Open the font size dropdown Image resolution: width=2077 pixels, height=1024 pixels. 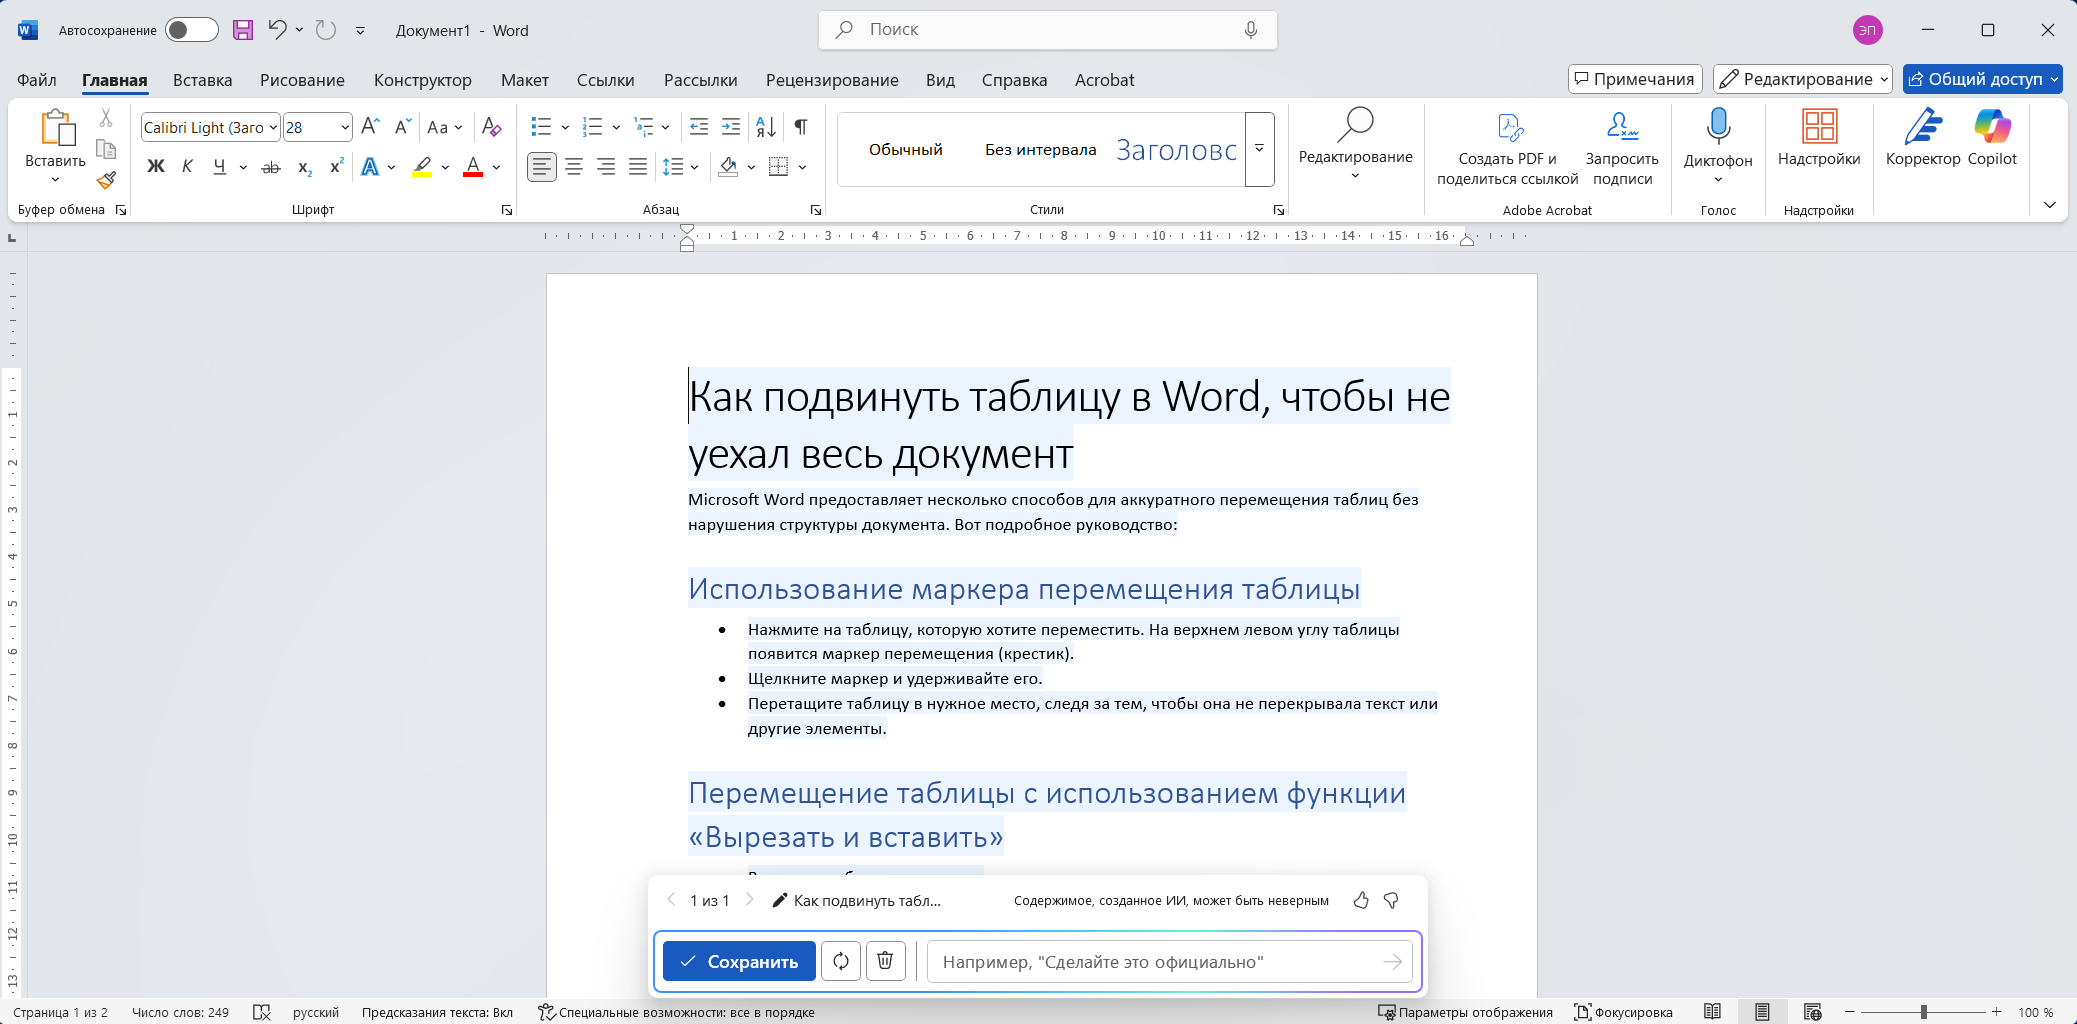tap(345, 127)
